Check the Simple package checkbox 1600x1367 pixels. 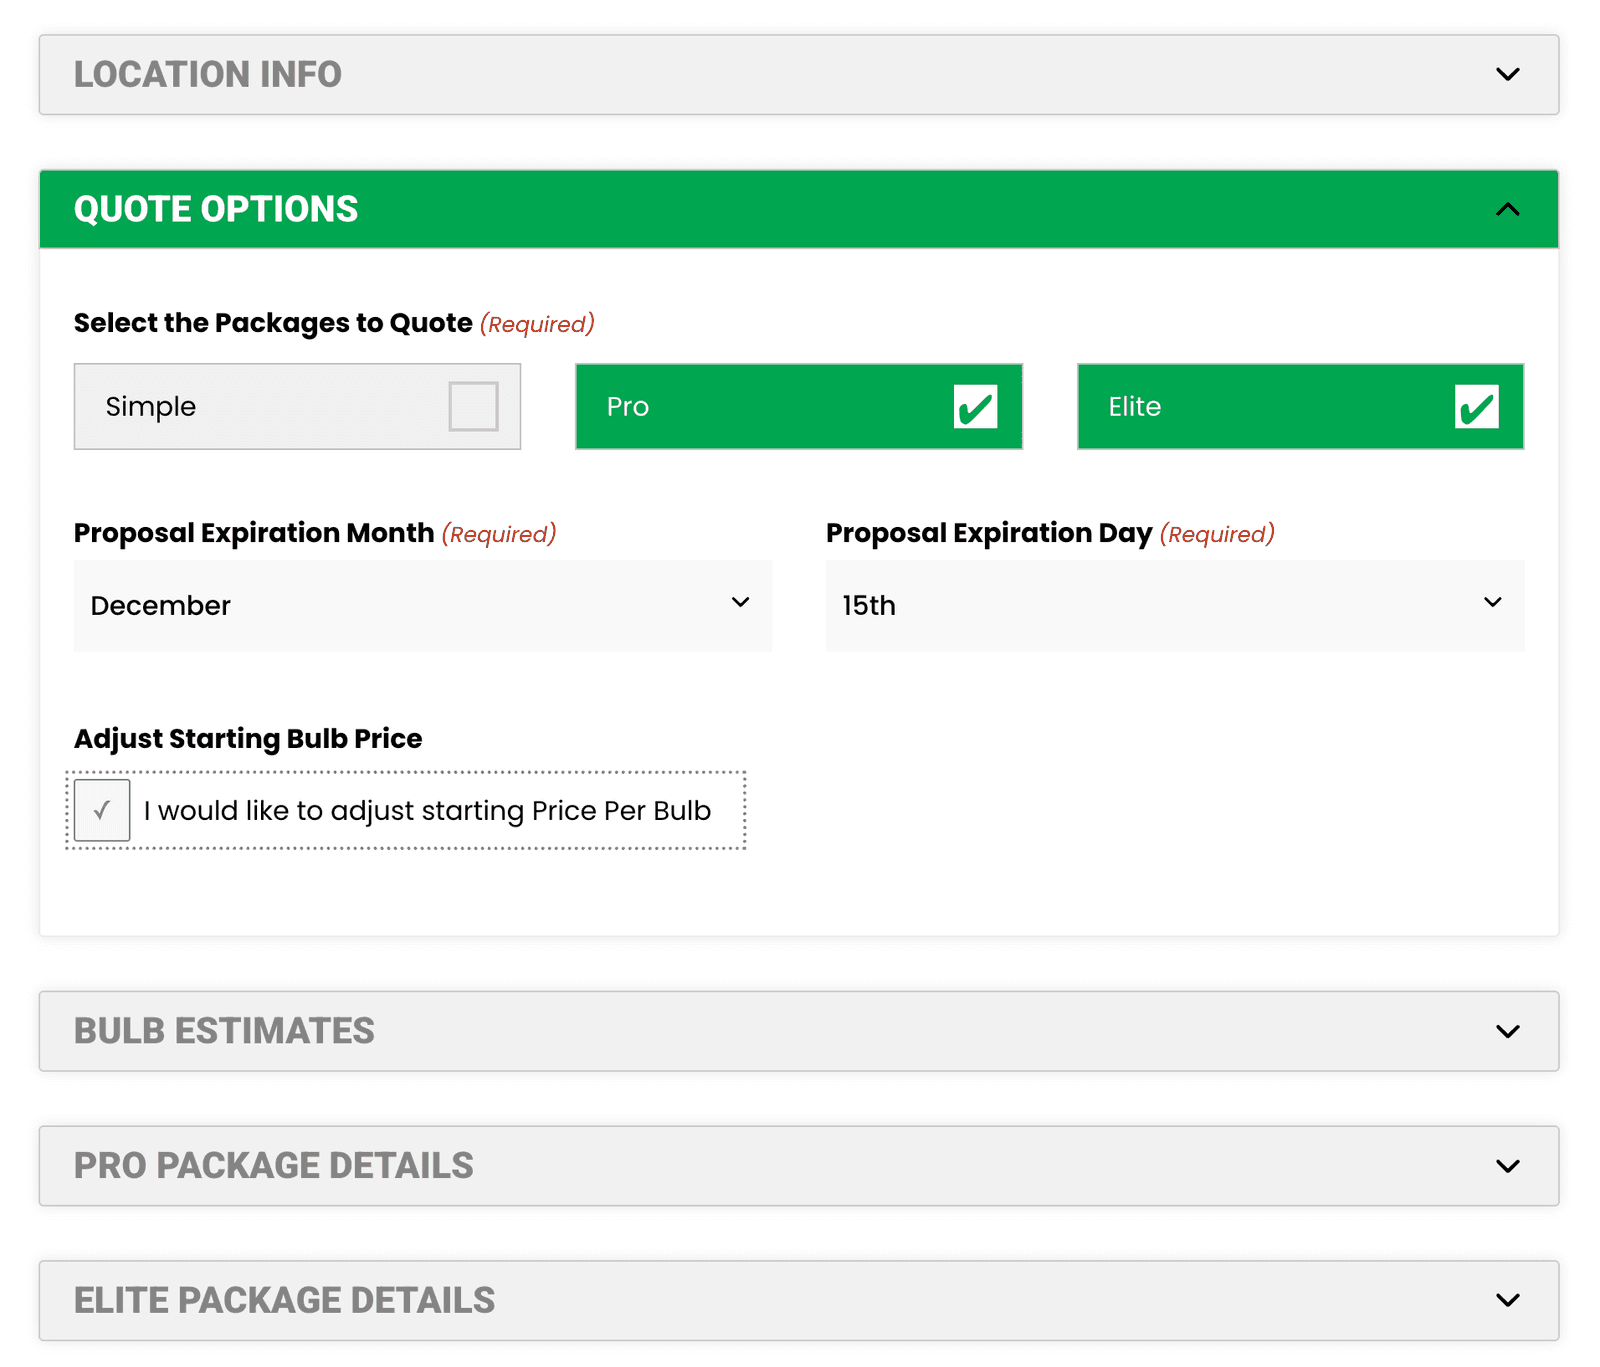pos(473,406)
